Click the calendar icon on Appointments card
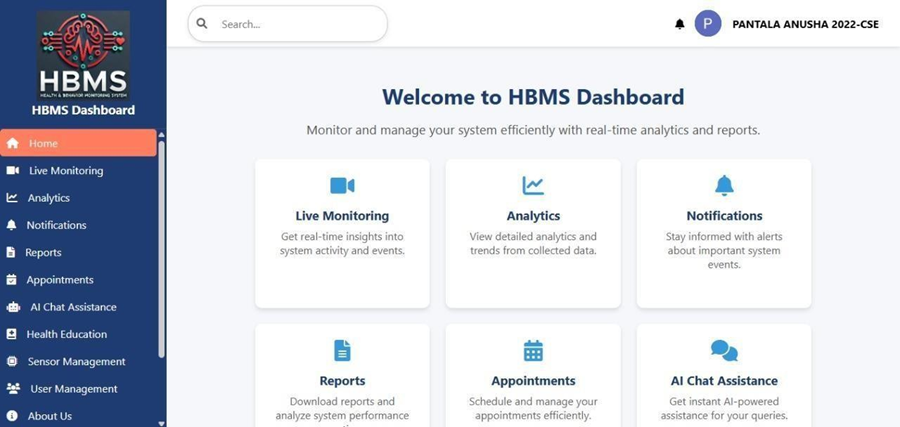The image size is (900, 427). click(533, 350)
